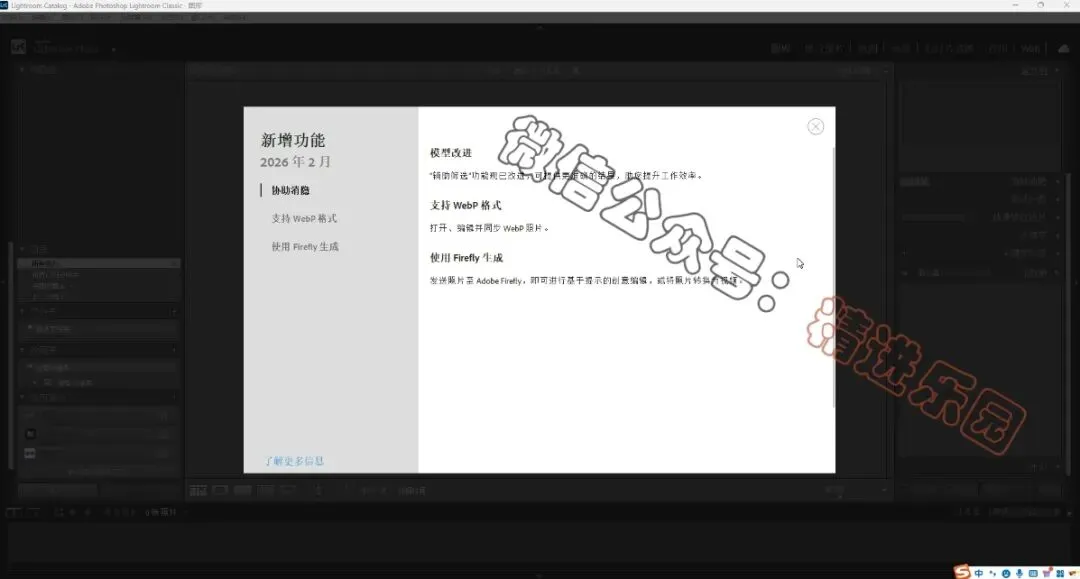Click the Lightroom Classic logo badge
The width and height of the screenshot is (1080, 579).
click(19, 47)
